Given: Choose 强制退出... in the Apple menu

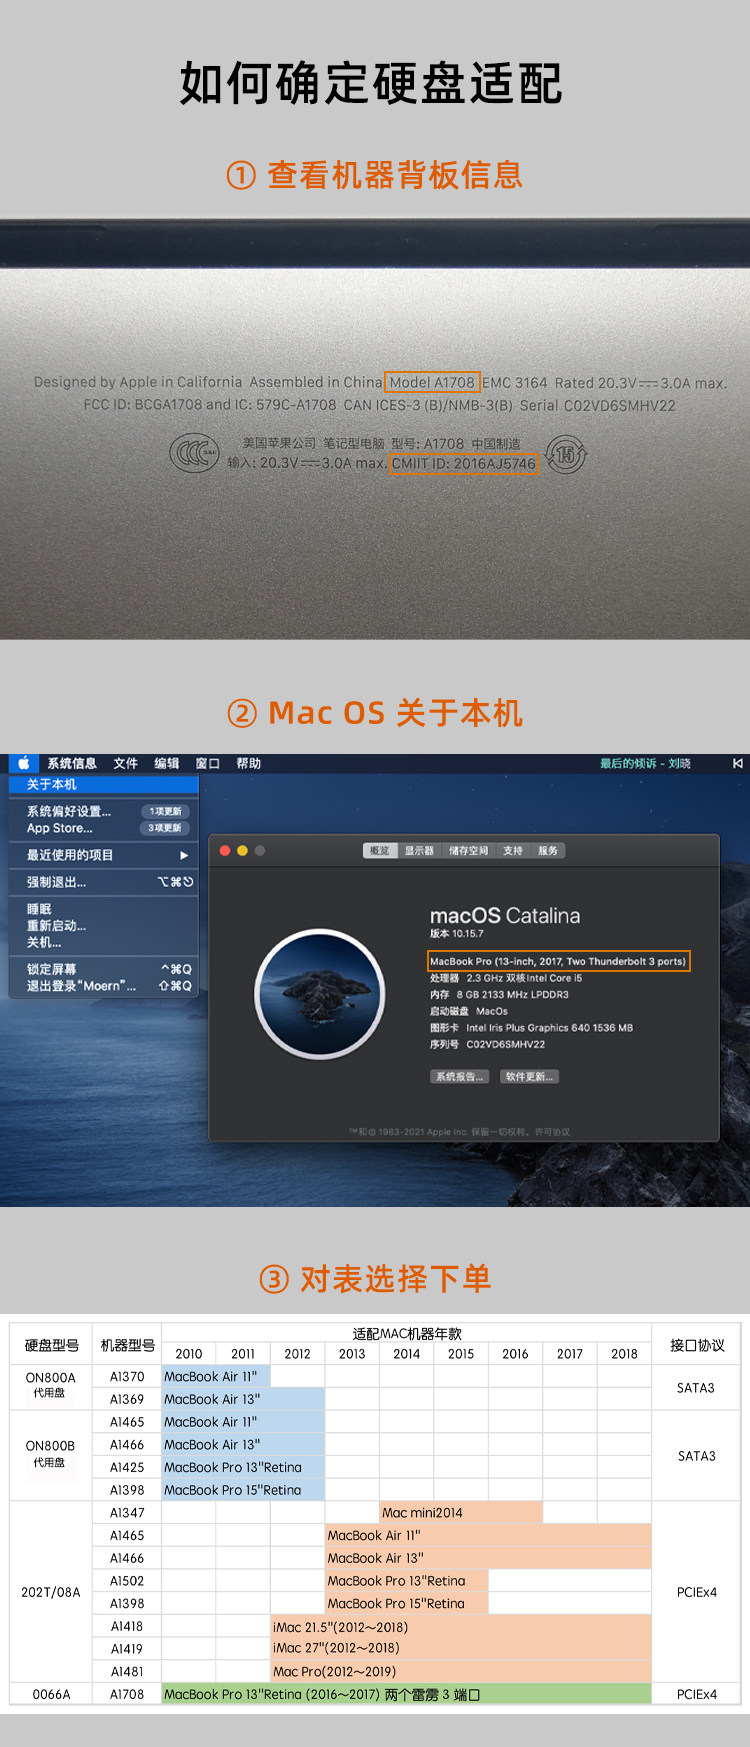Looking at the screenshot, I should pyautogui.click(x=104, y=882).
